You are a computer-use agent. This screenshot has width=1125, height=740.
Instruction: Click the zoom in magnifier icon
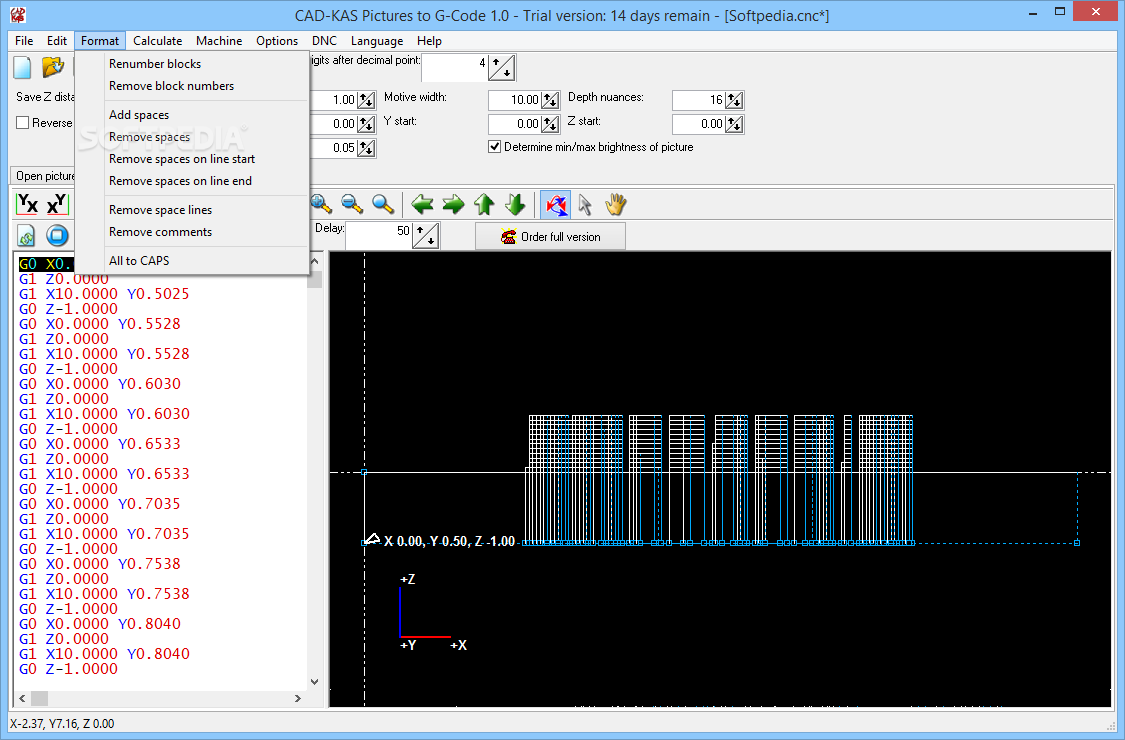321,205
